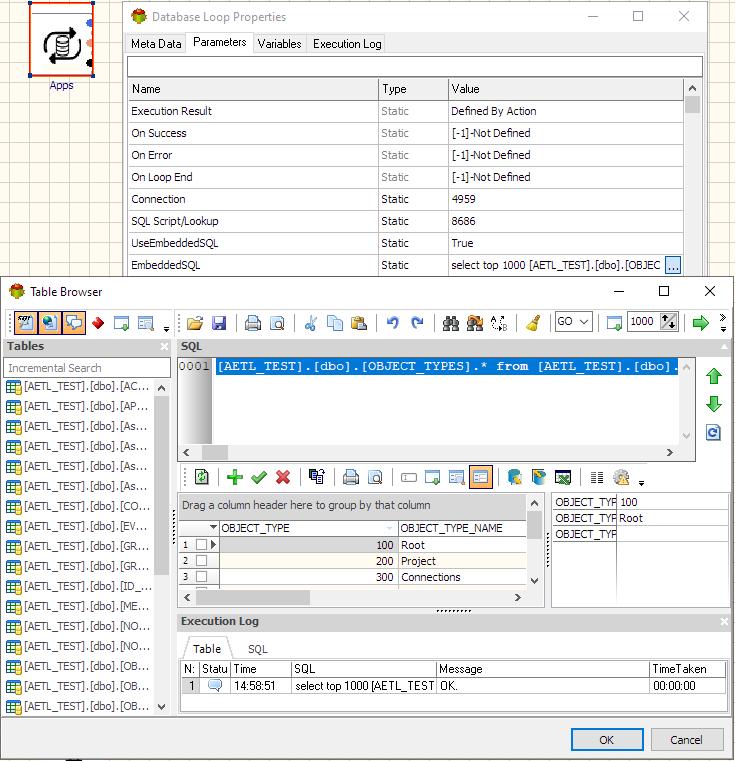
Task: Select the [AETL_TEST].[dbo].[CO... table
Action: point(78,506)
